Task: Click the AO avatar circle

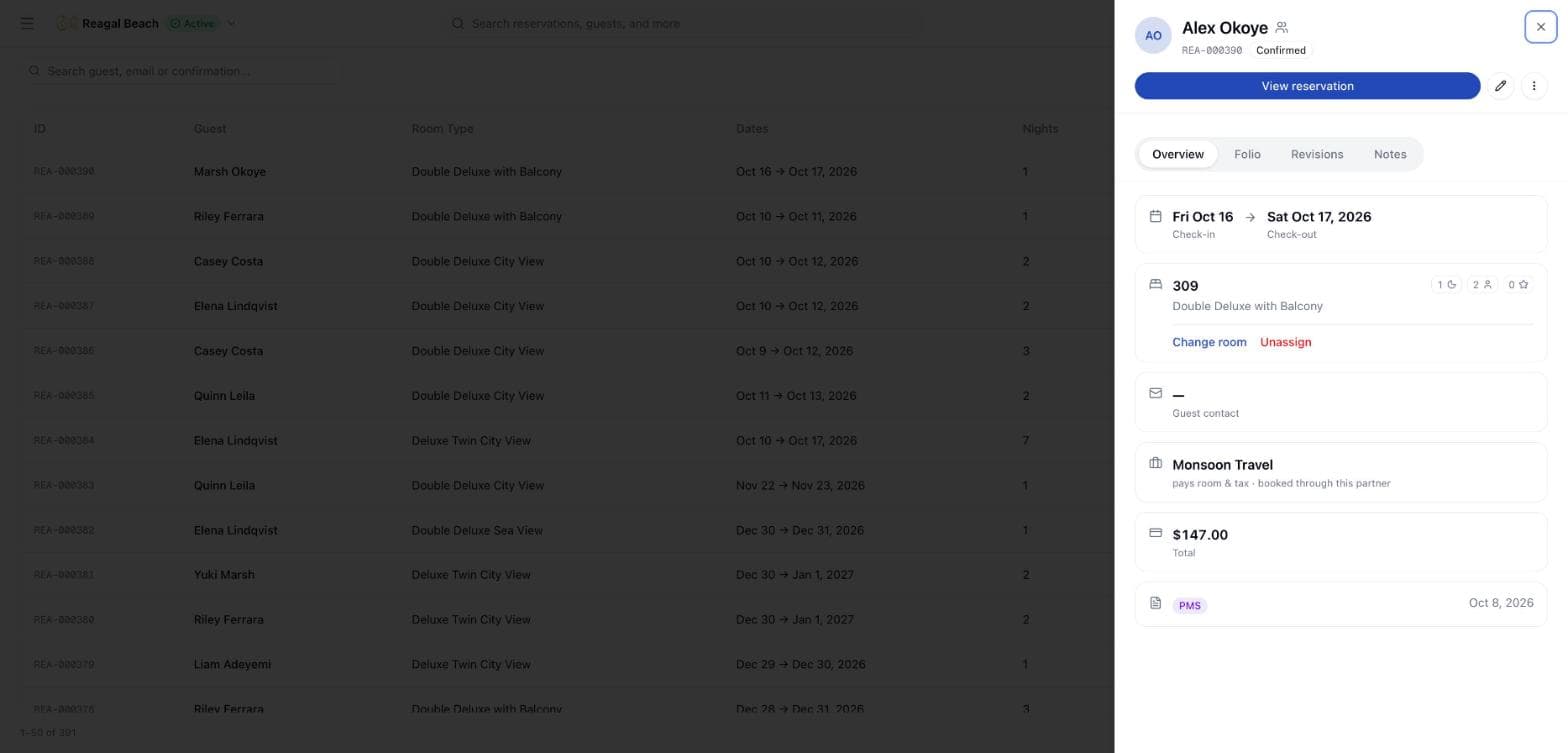Action: (1153, 35)
